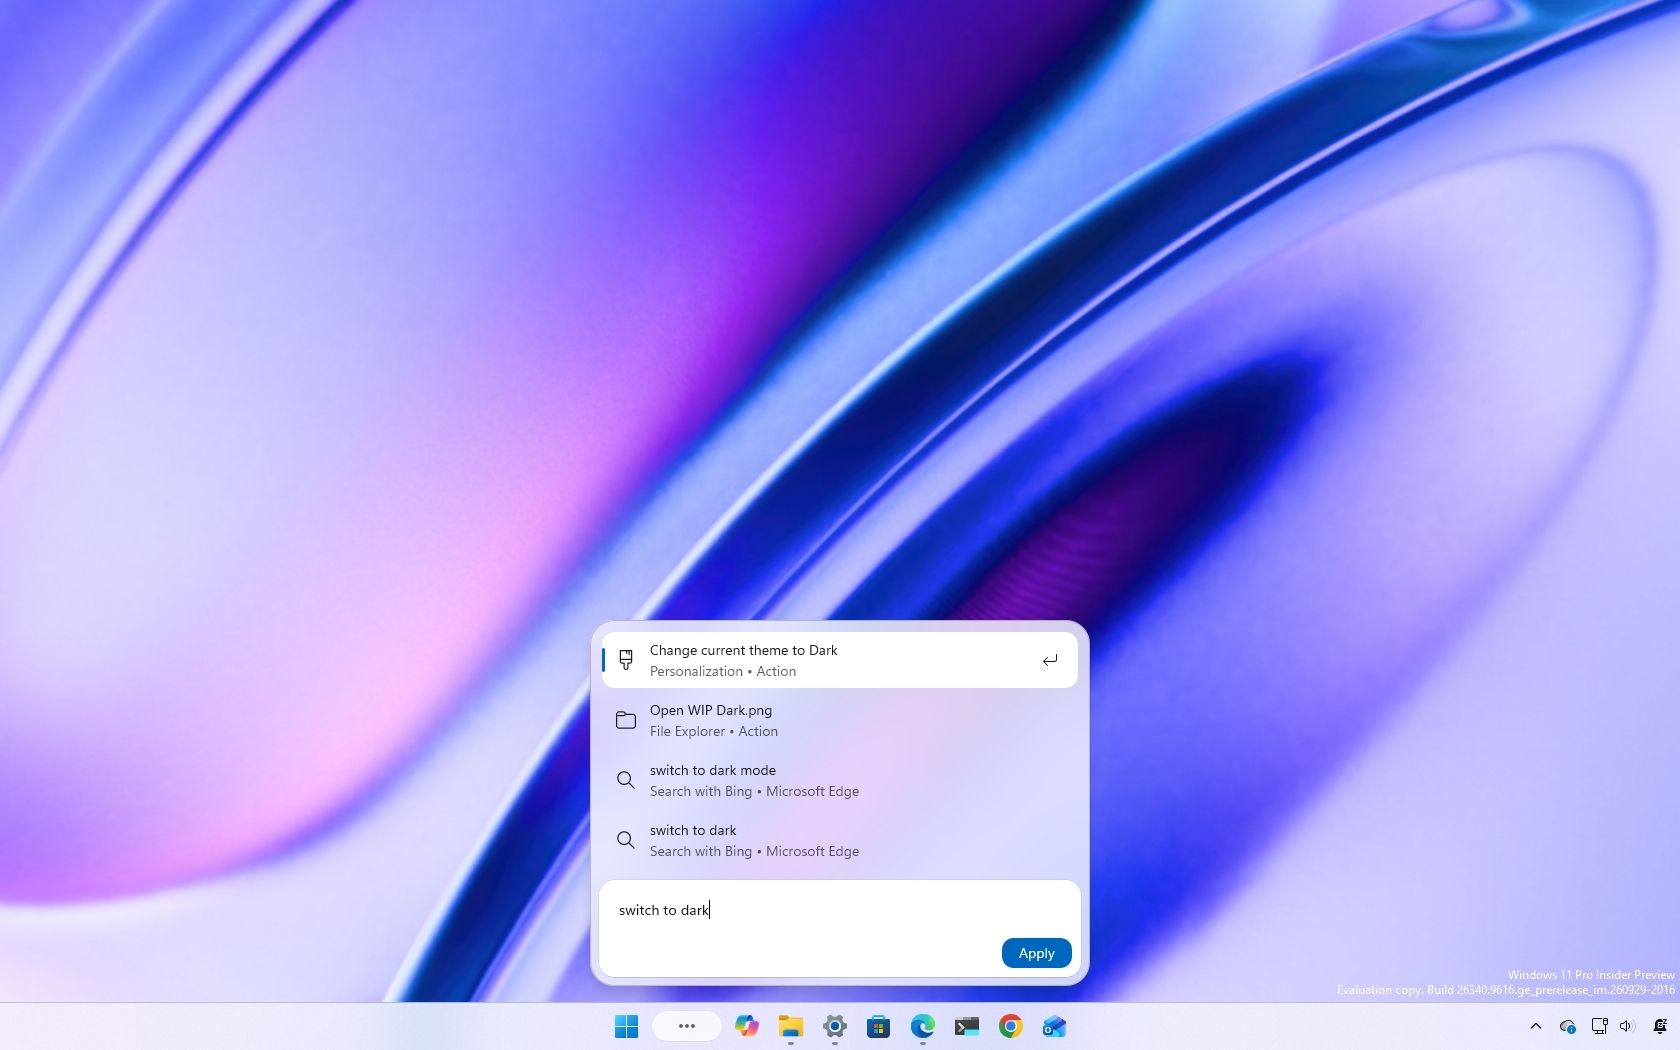Select 'Change current theme to Dark' action

(x=839, y=660)
